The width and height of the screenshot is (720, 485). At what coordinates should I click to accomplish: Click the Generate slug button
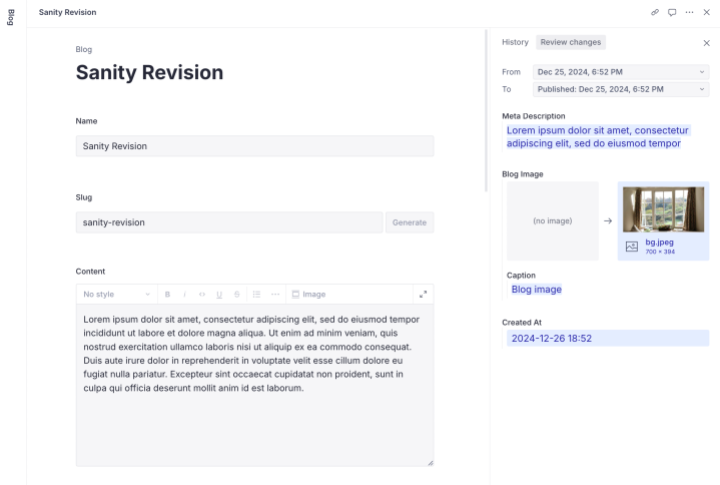point(410,222)
